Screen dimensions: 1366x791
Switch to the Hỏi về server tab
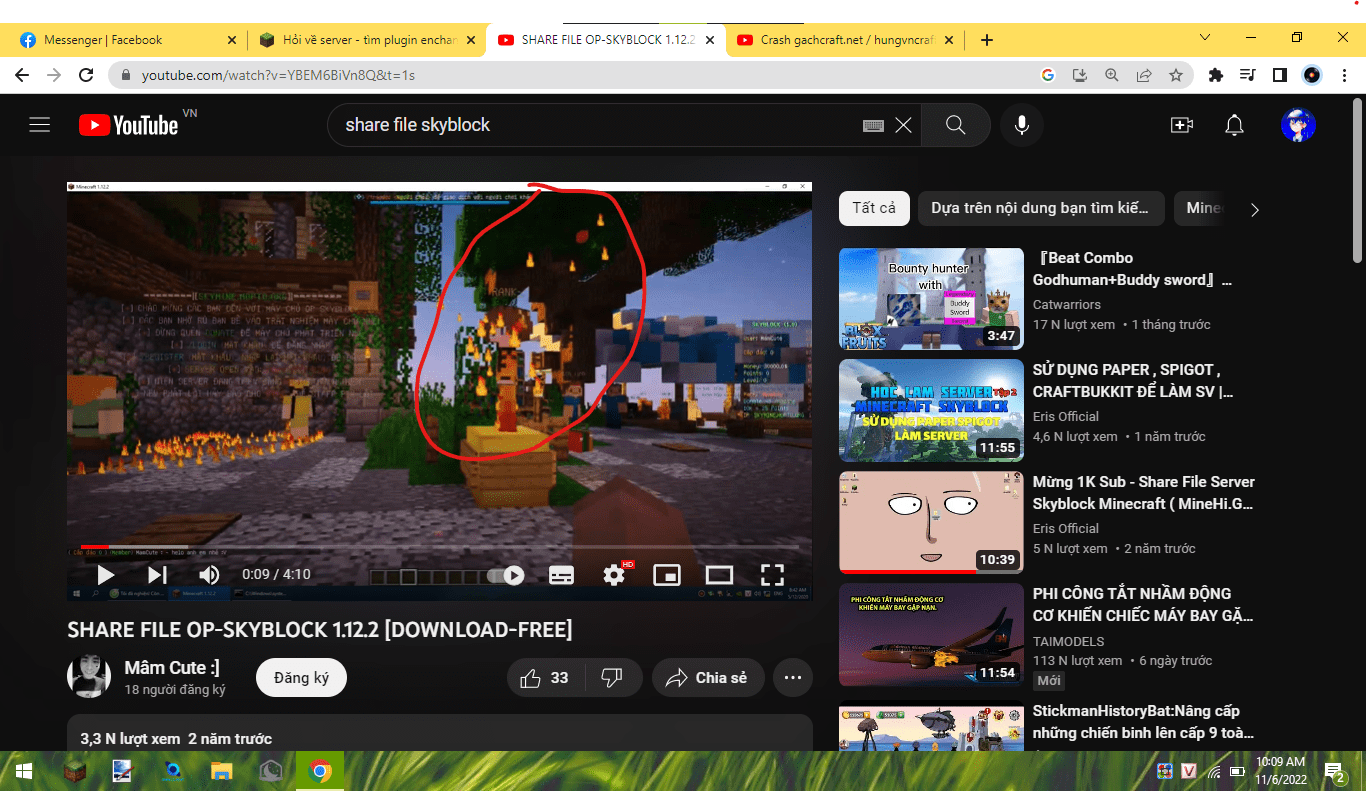coord(369,40)
